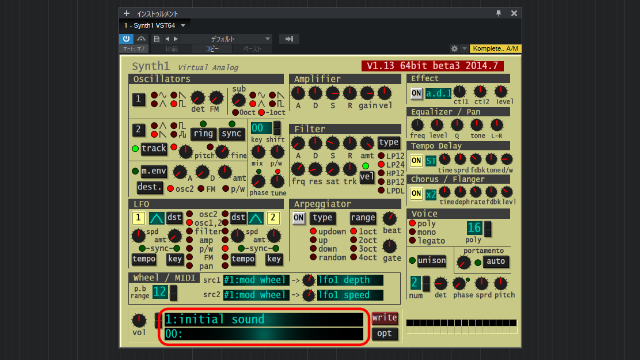This screenshot has width=640, height=360.
Task: Click the filter frq knob
Action: click(298, 169)
